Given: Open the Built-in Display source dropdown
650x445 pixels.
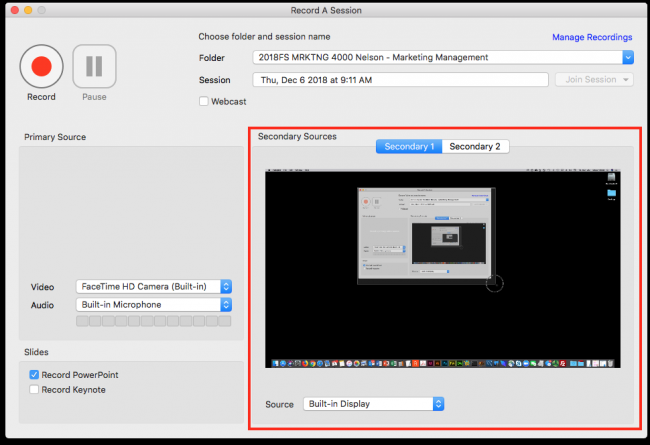Looking at the screenshot, I should tap(437, 404).
